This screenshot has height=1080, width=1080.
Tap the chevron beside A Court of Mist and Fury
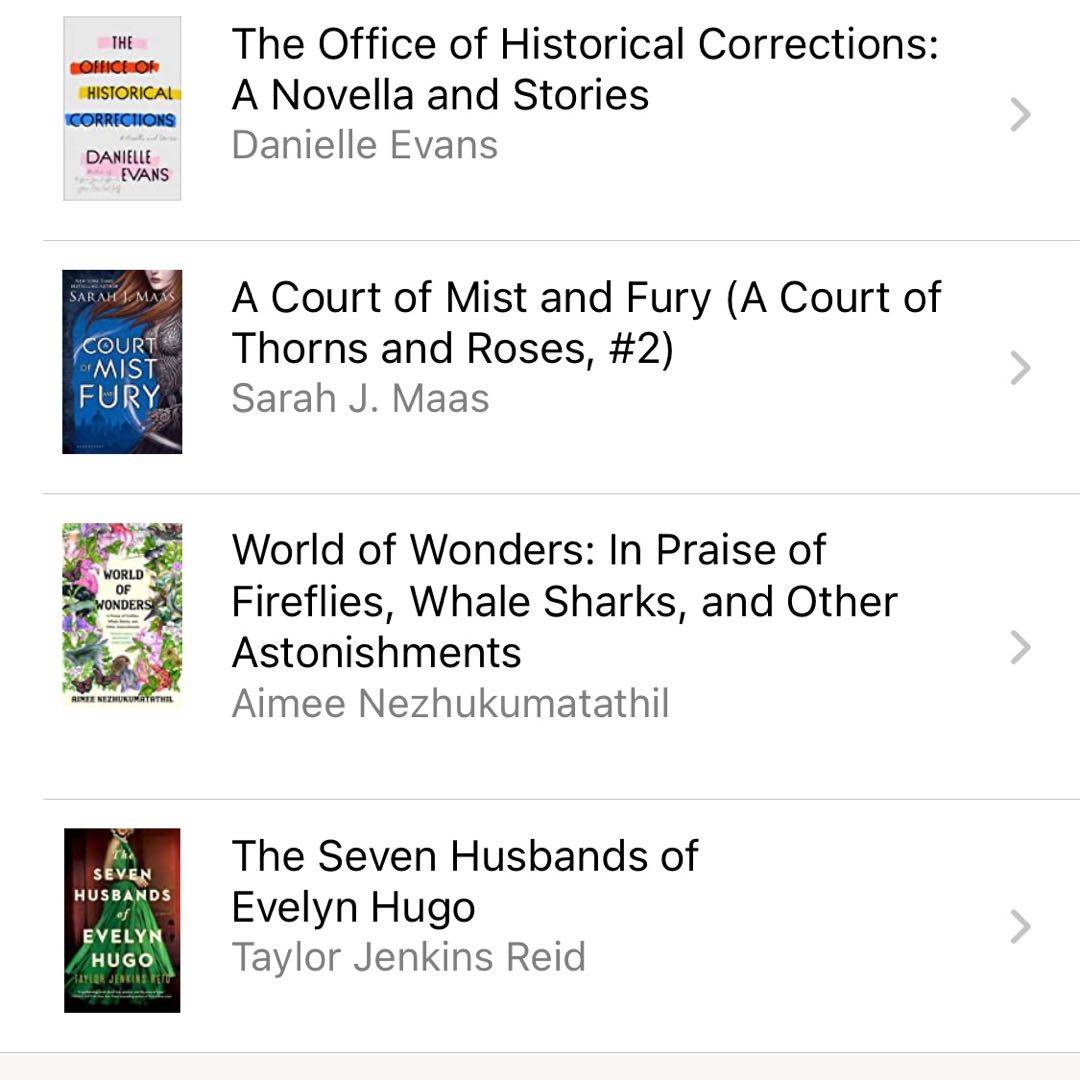coord(1020,368)
